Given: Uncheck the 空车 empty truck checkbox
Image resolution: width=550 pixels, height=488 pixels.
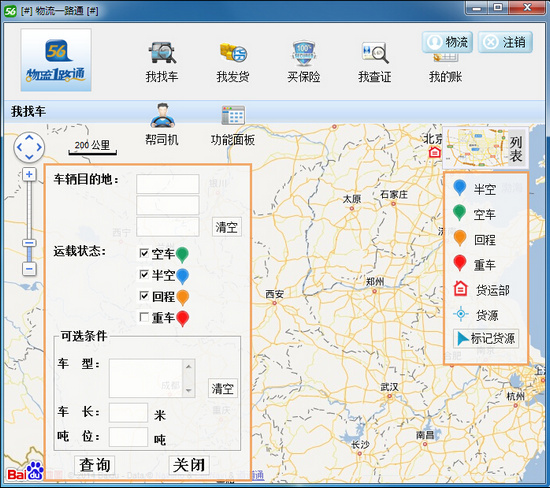Looking at the screenshot, I should (x=144, y=253).
